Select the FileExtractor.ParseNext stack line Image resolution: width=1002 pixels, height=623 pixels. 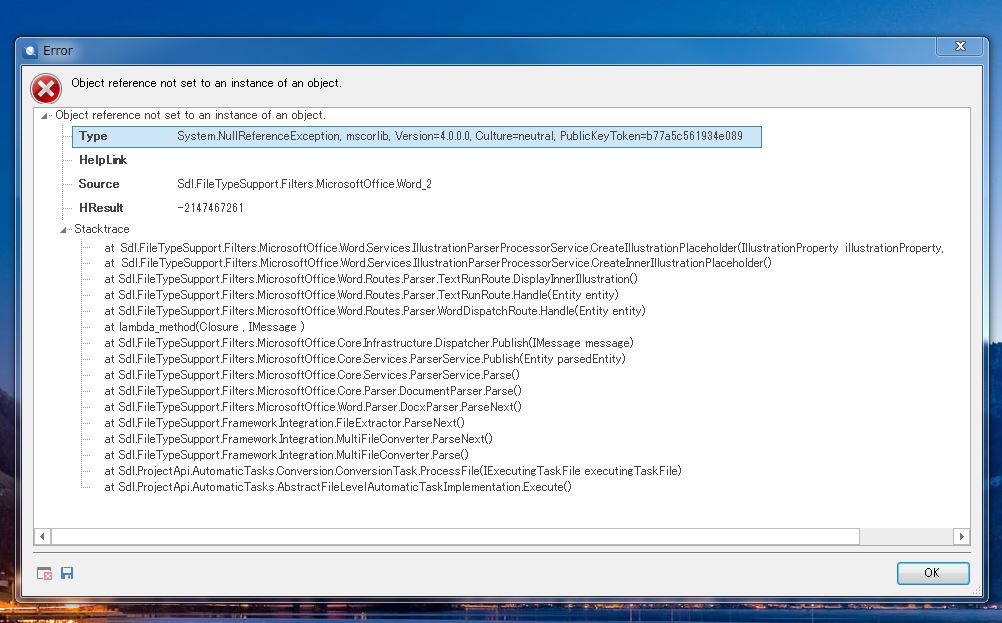(x=284, y=422)
